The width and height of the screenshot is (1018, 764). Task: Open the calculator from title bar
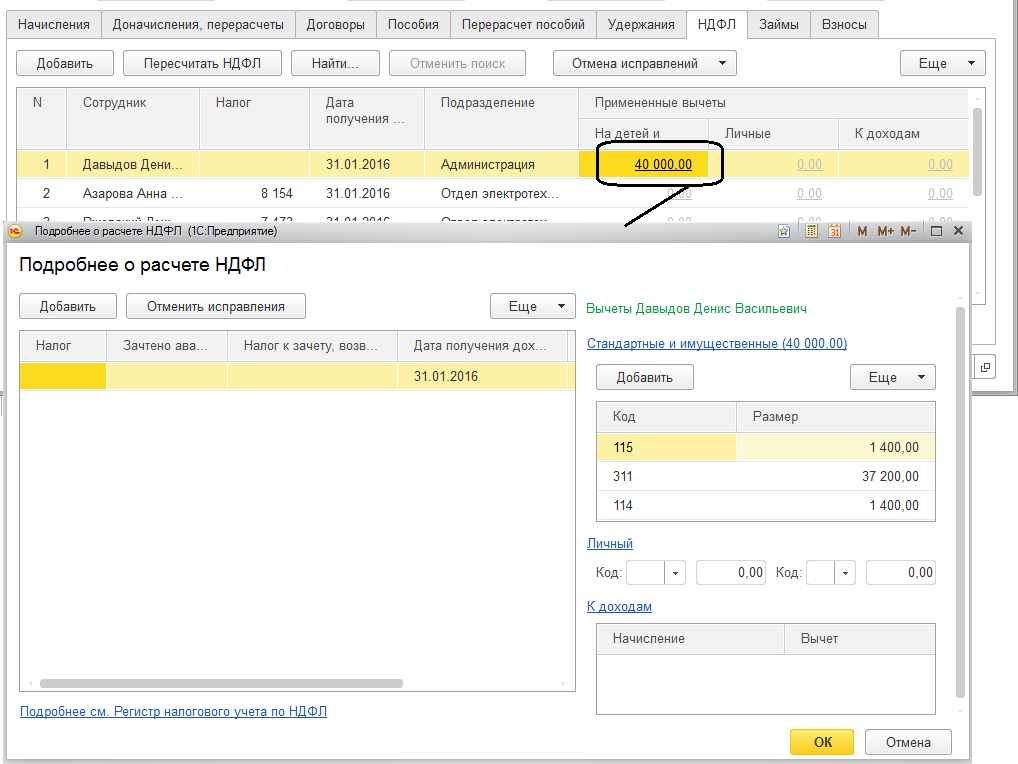810,231
